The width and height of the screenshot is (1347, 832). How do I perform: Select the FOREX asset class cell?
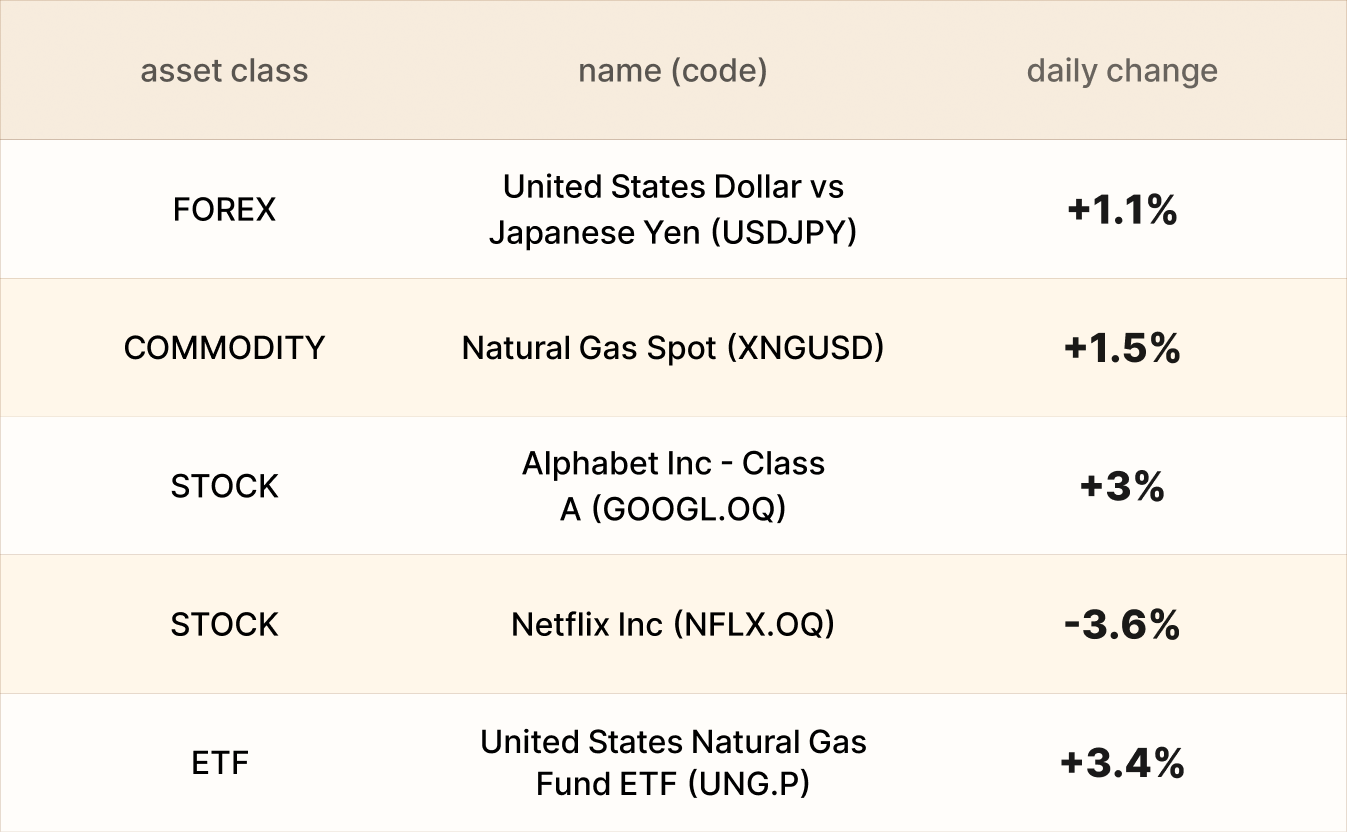click(224, 210)
